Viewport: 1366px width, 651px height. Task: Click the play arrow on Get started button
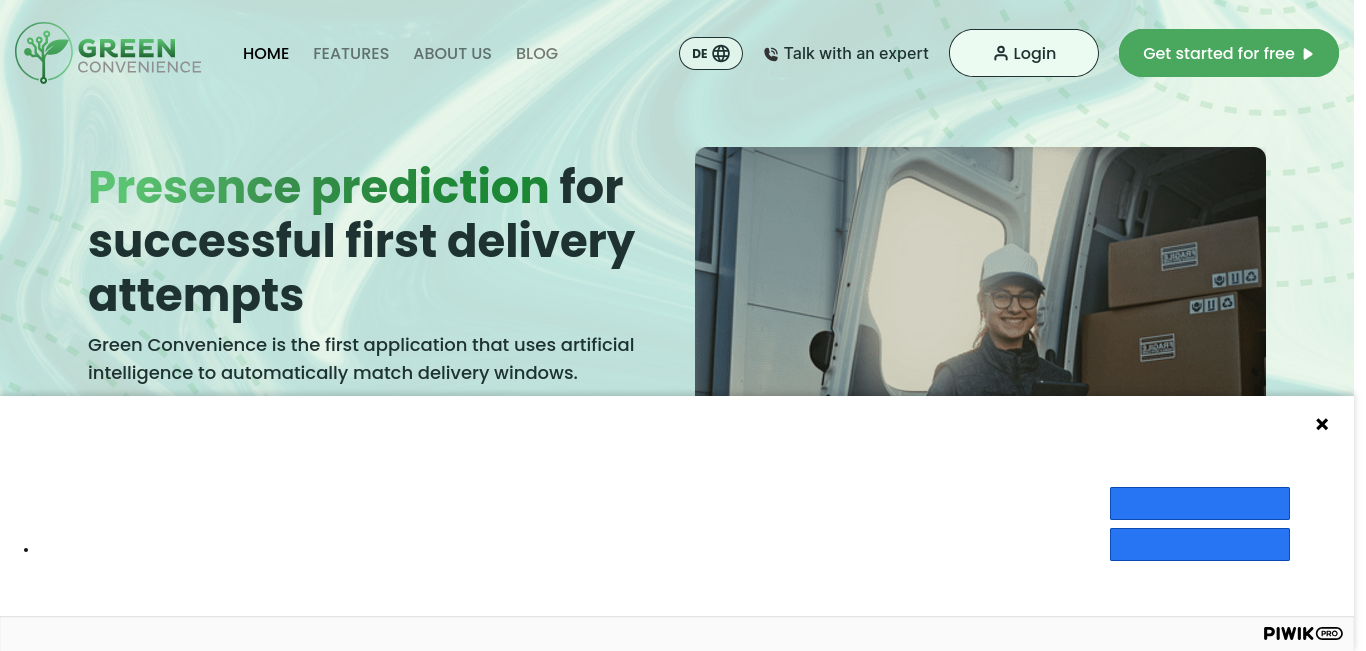[1308, 54]
